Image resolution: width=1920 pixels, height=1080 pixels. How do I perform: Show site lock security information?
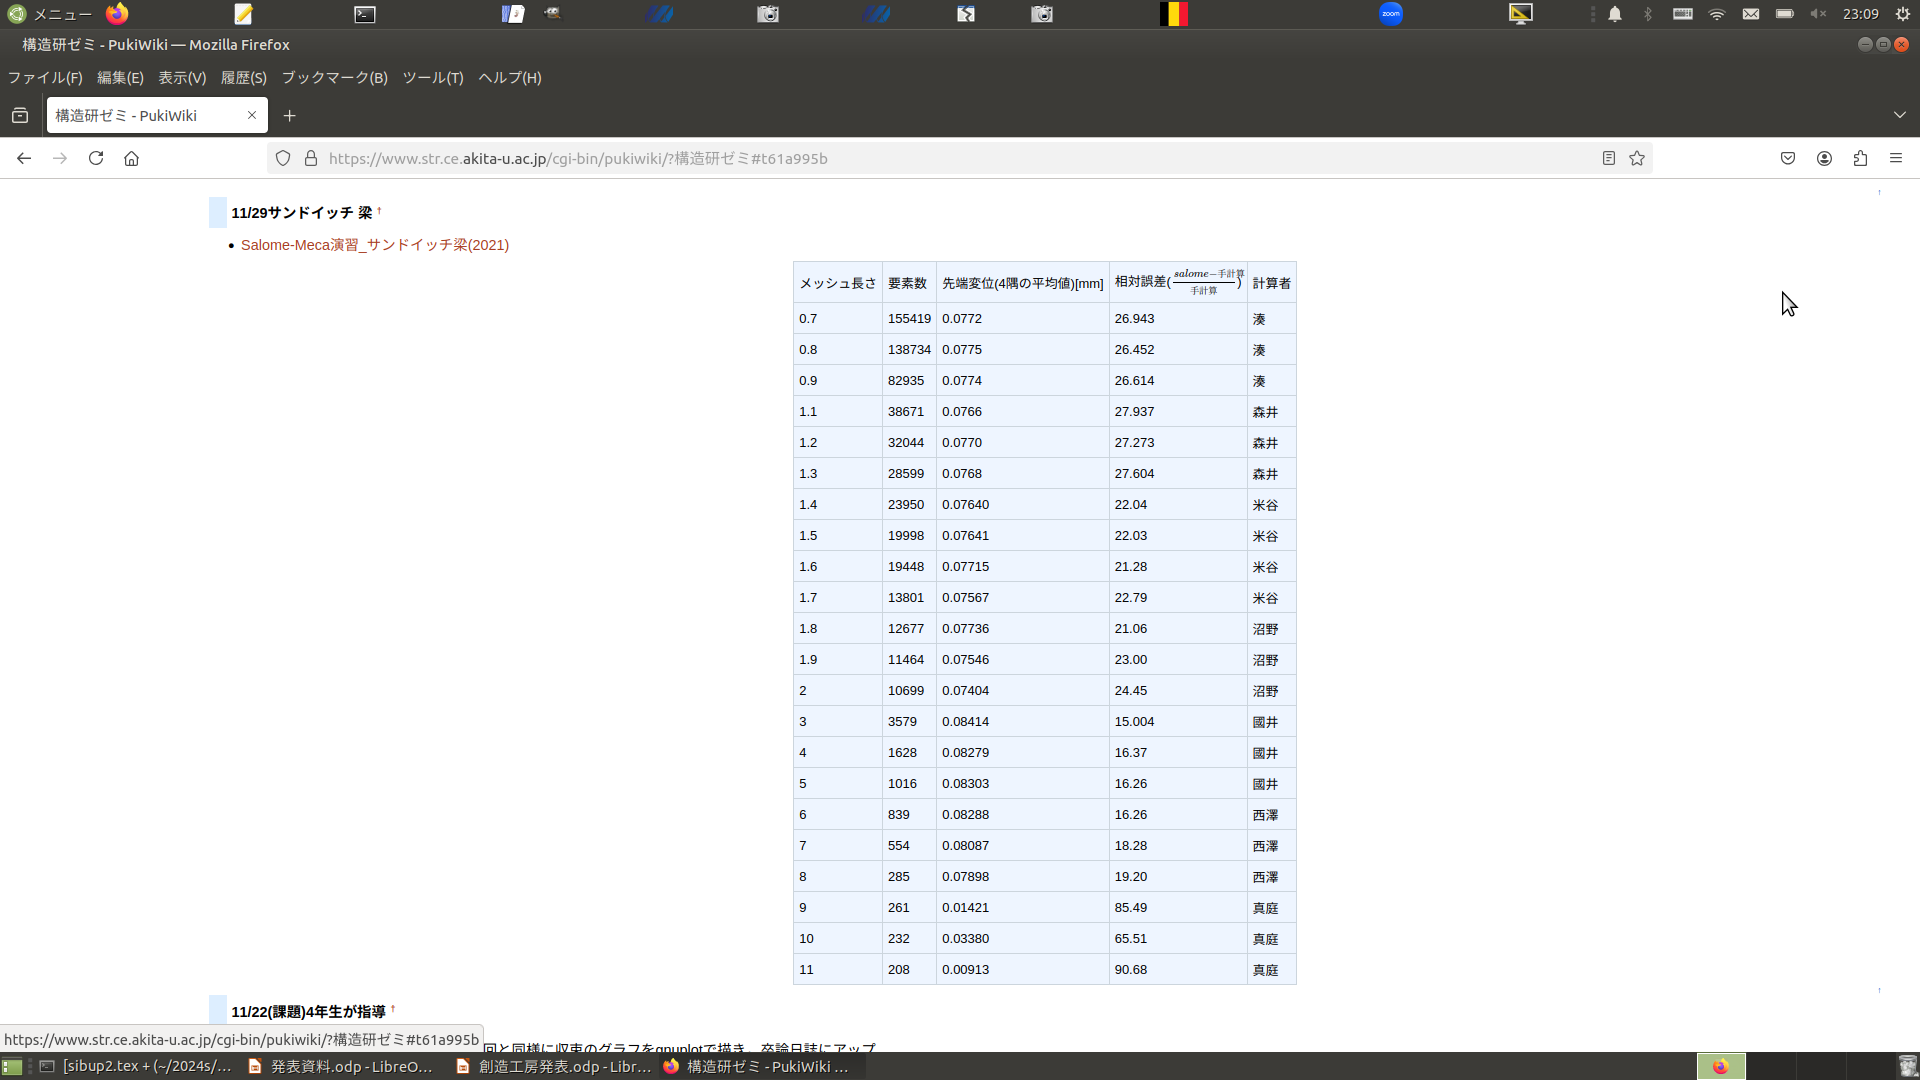[x=311, y=158]
